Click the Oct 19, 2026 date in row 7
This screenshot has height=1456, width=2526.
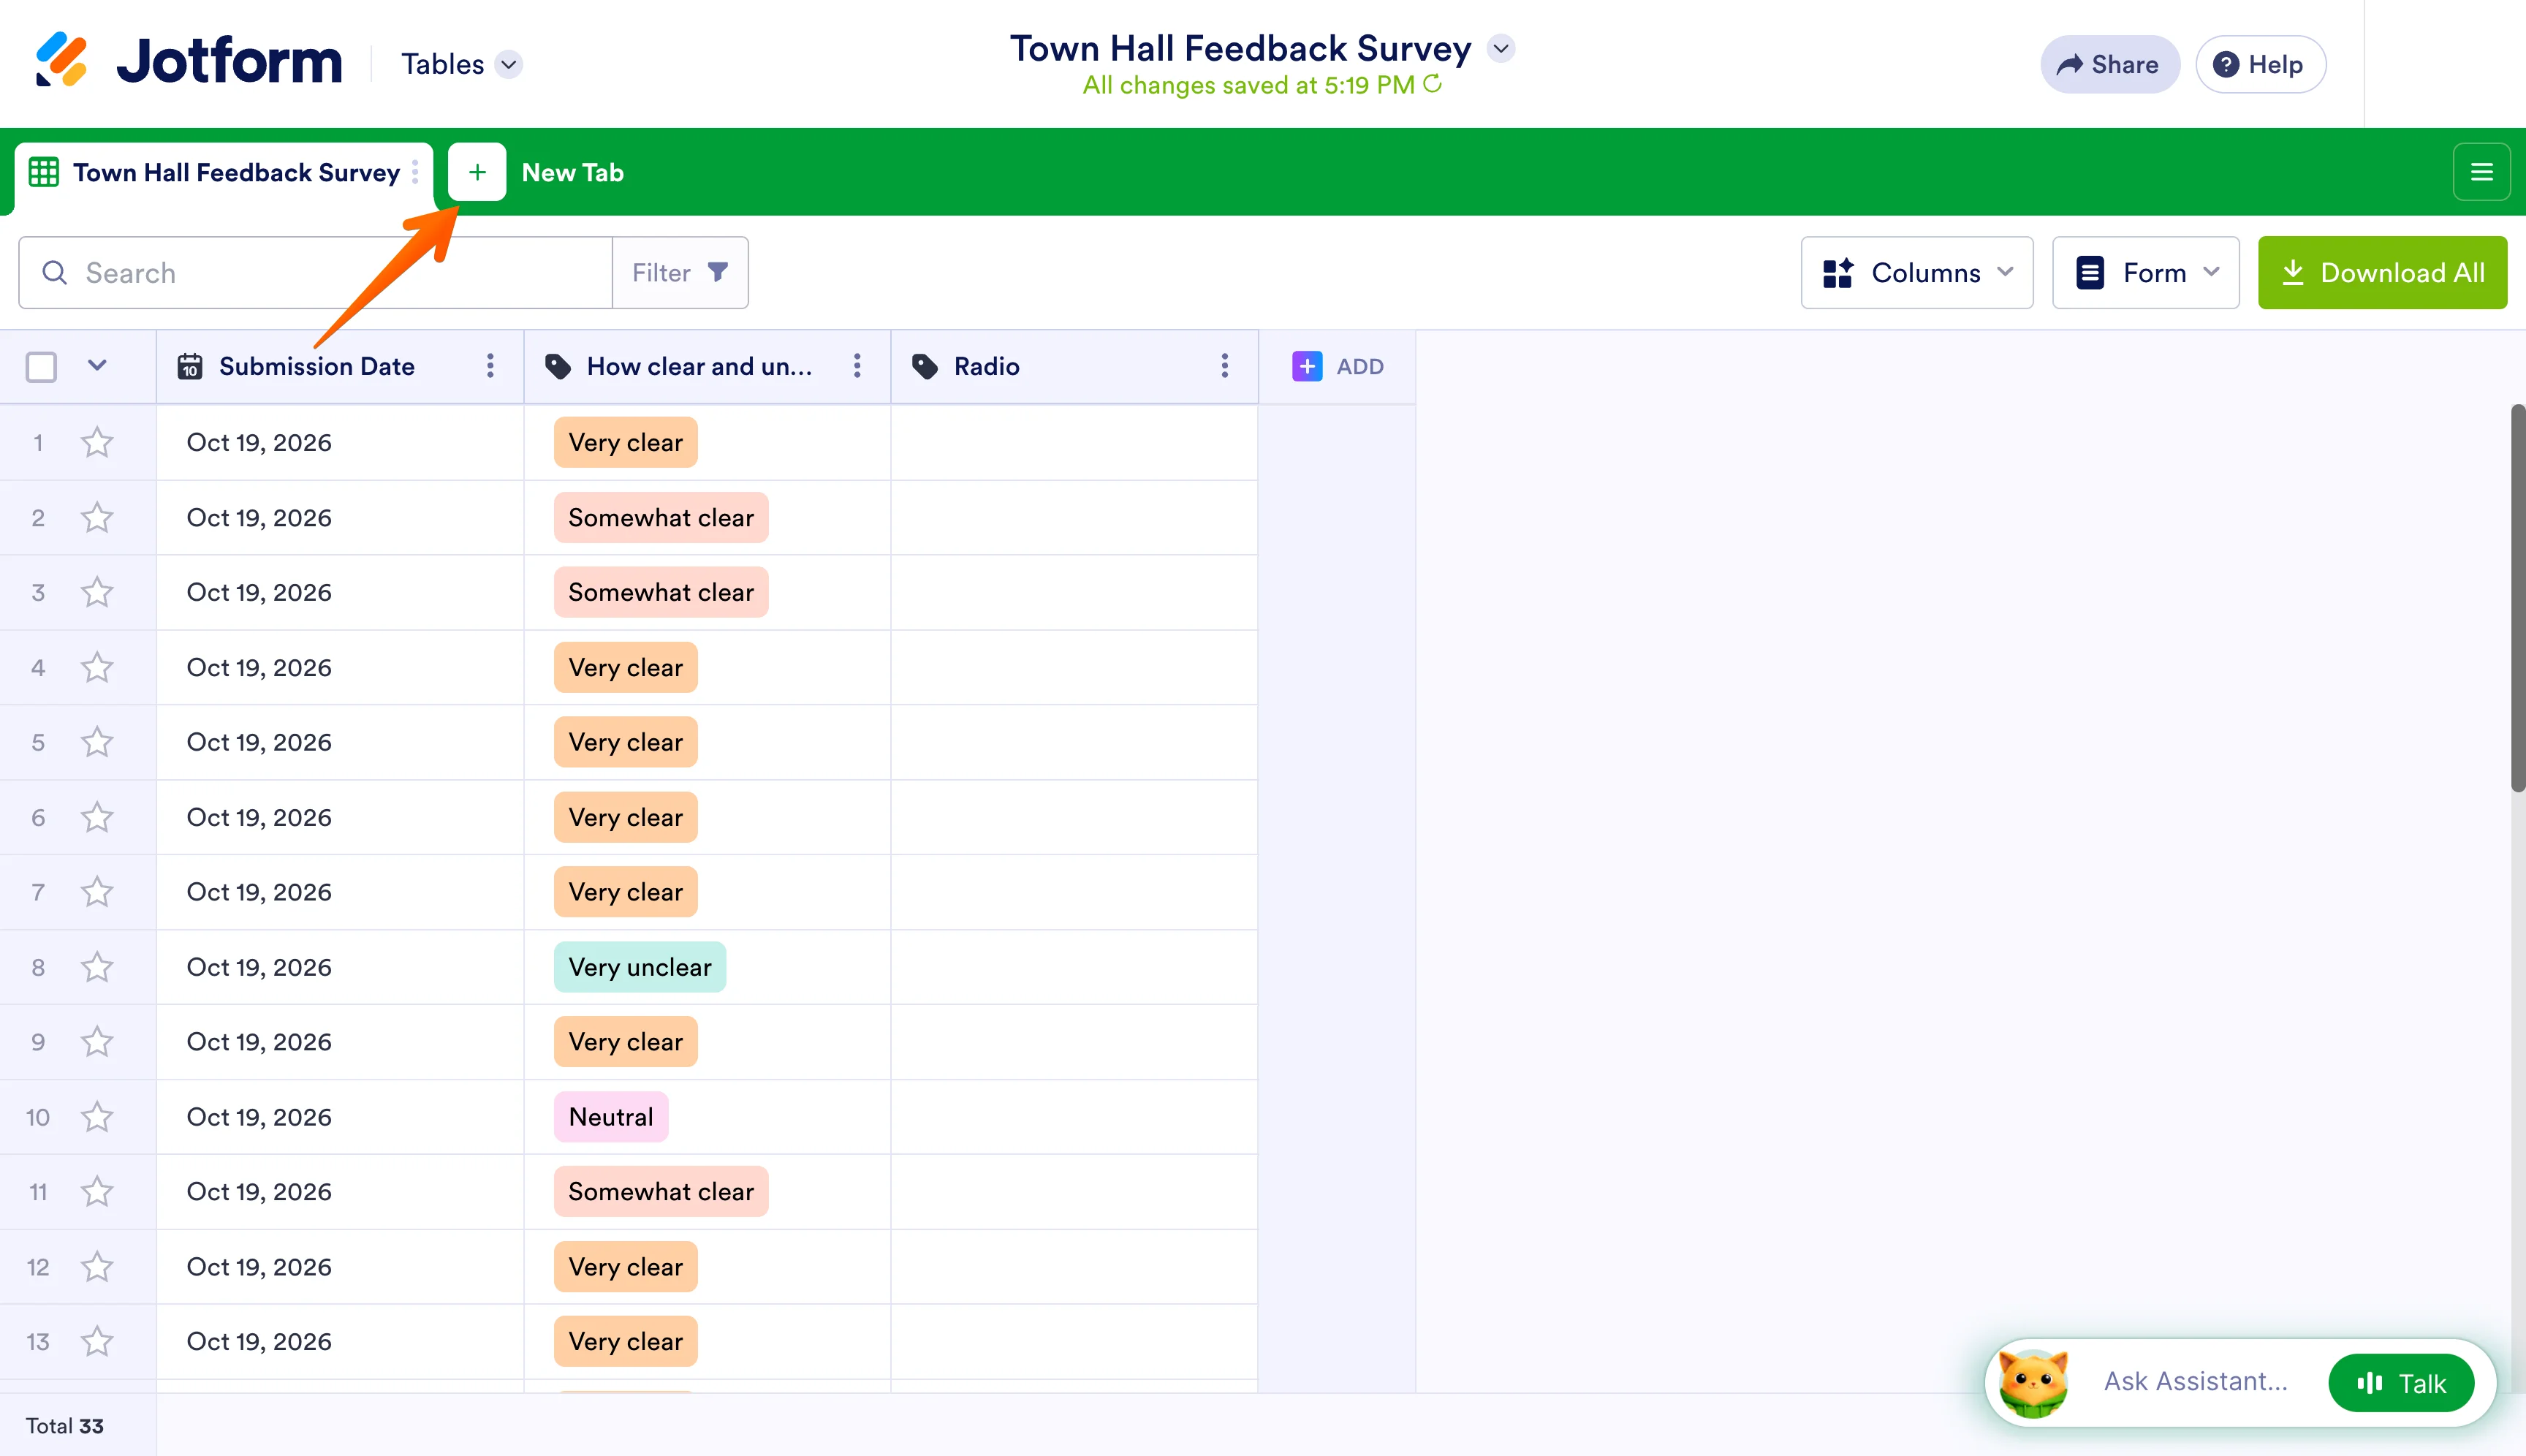259,892
